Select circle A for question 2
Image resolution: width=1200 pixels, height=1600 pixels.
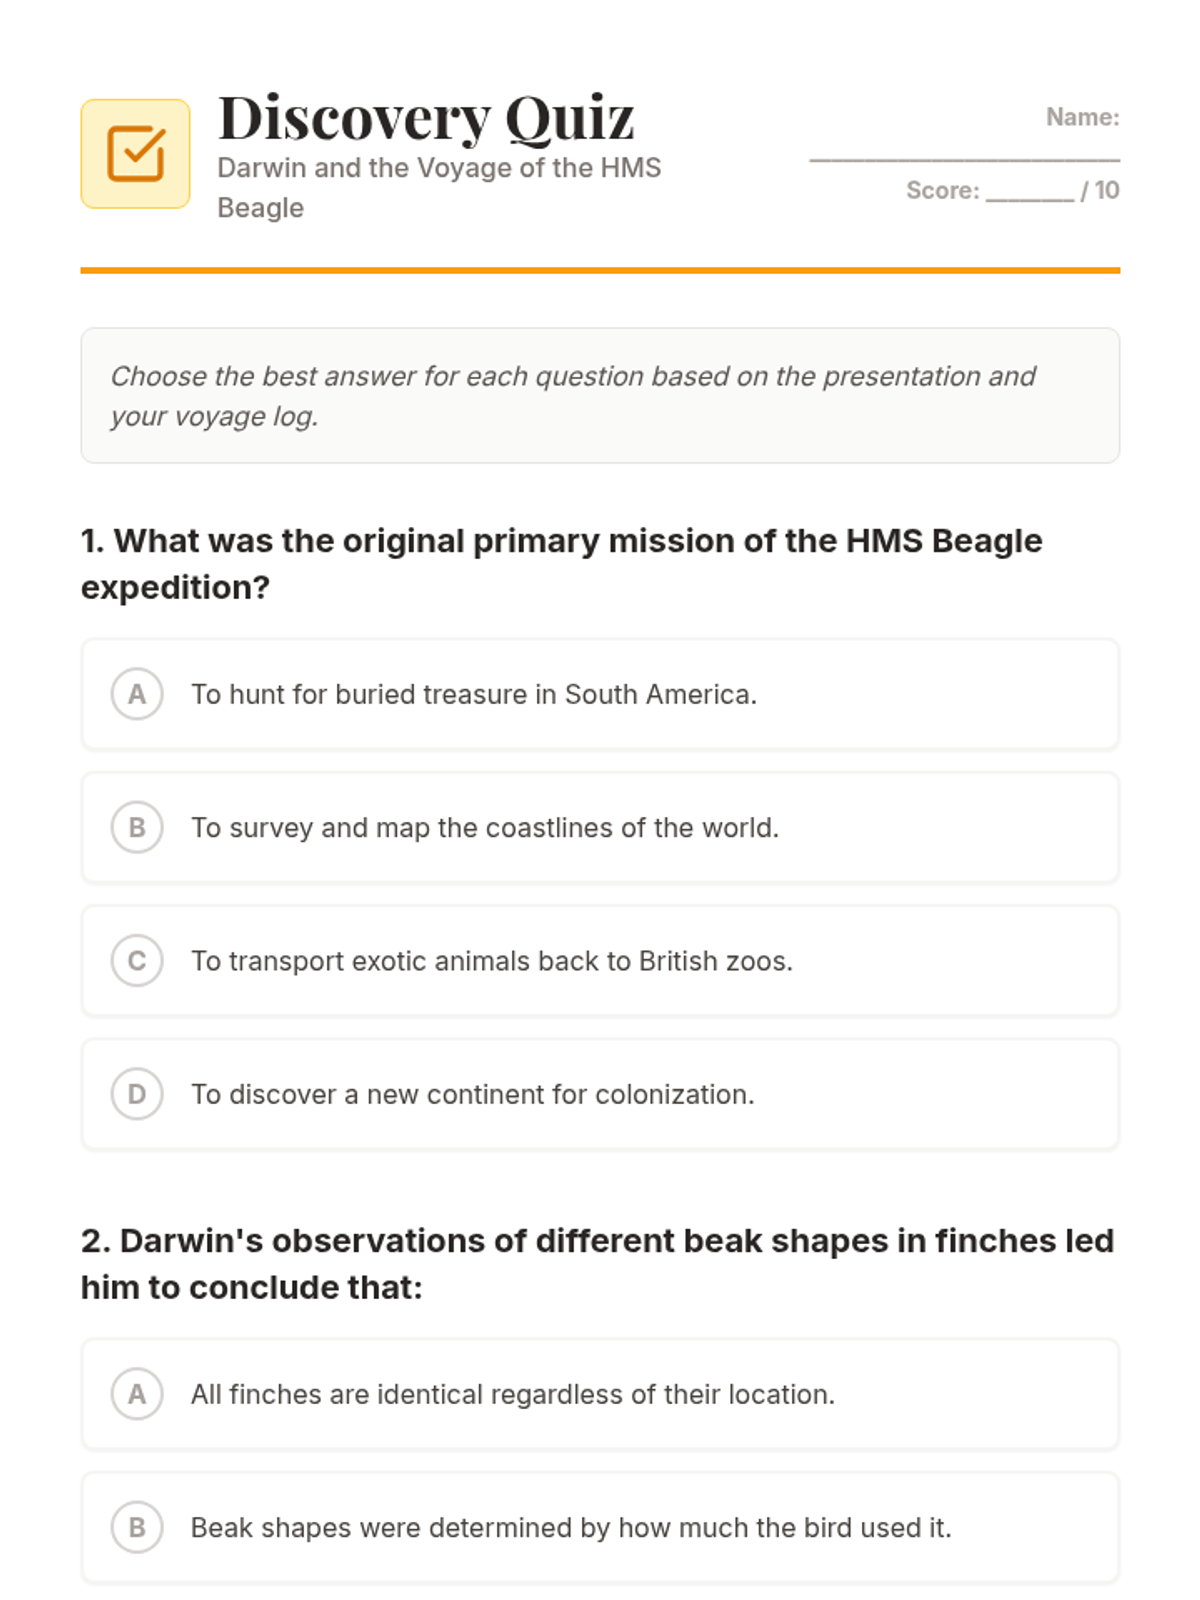click(137, 1394)
